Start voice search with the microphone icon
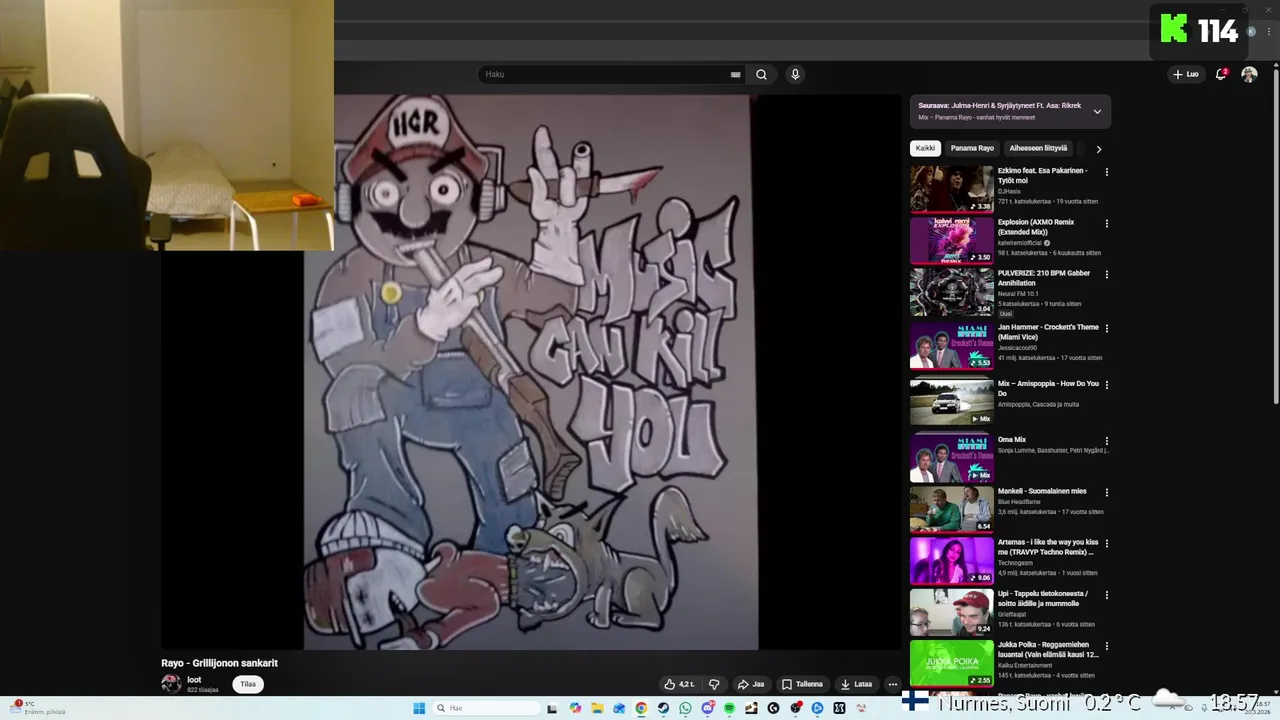This screenshot has height=720, width=1280. [795, 74]
